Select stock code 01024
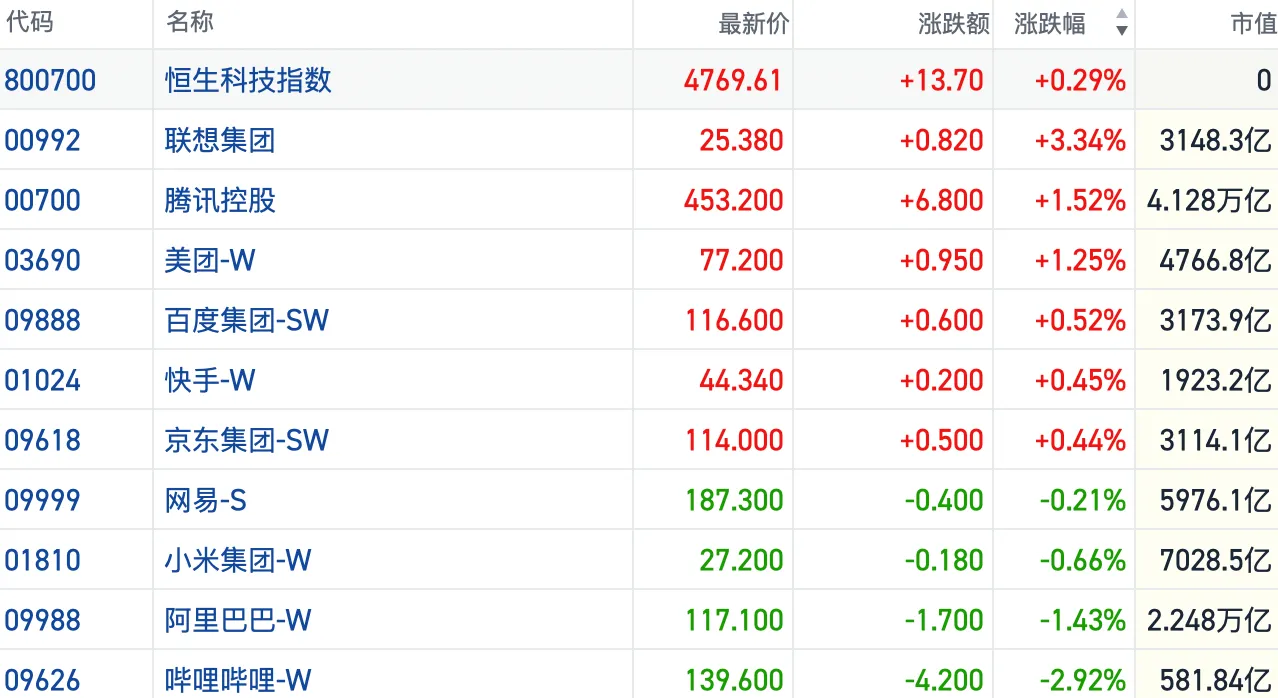This screenshot has height=698, width=1278. (x=42, y=380)
